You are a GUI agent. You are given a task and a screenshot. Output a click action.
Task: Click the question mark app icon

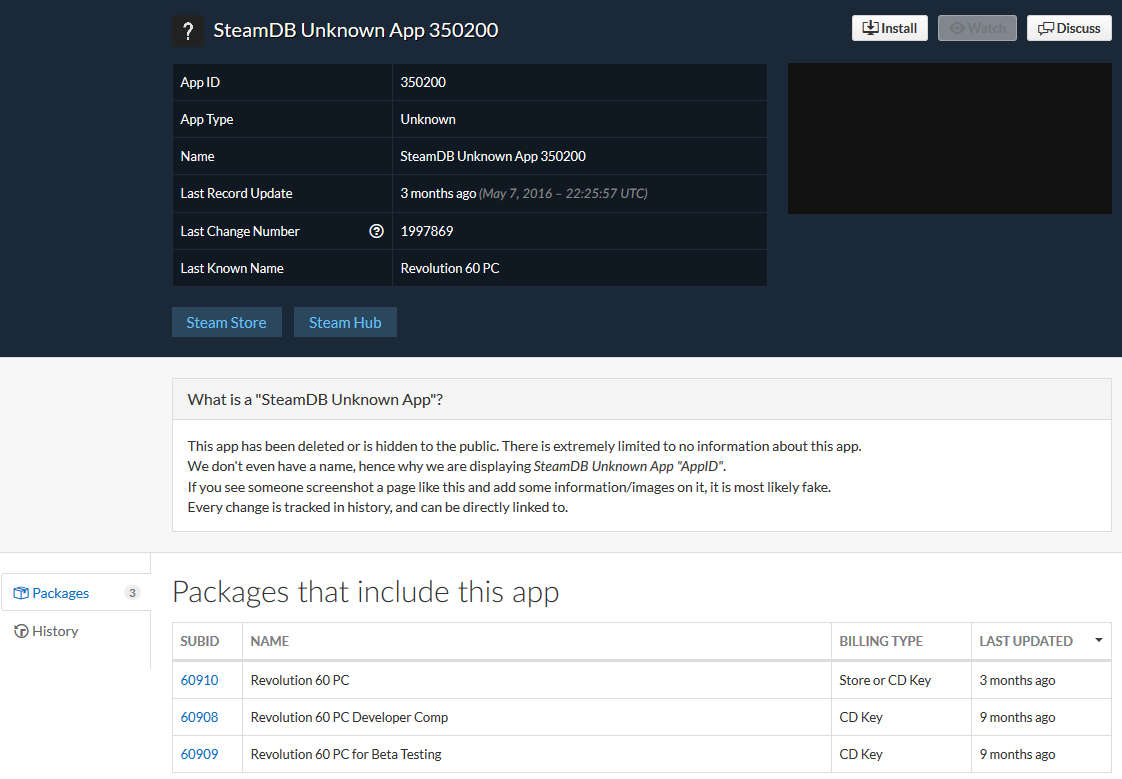(x=188, y=31)
